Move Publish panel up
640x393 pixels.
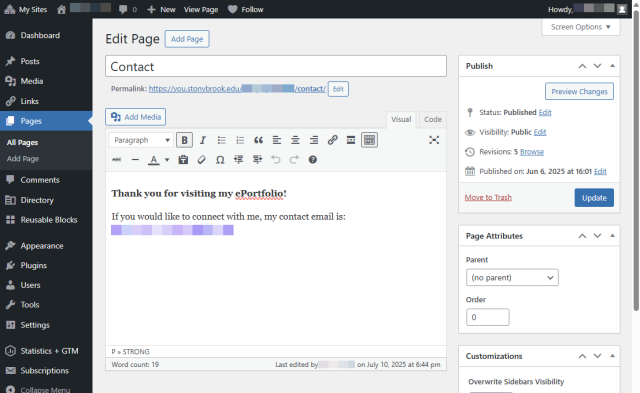point(582,66)
